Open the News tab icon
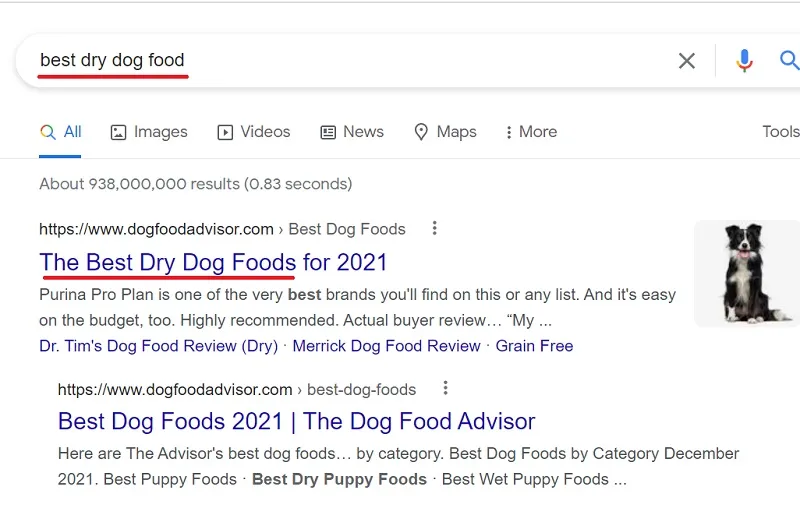The height and width of the screenshot is (508, 800). pyautogui.click(x=328, y=132)
